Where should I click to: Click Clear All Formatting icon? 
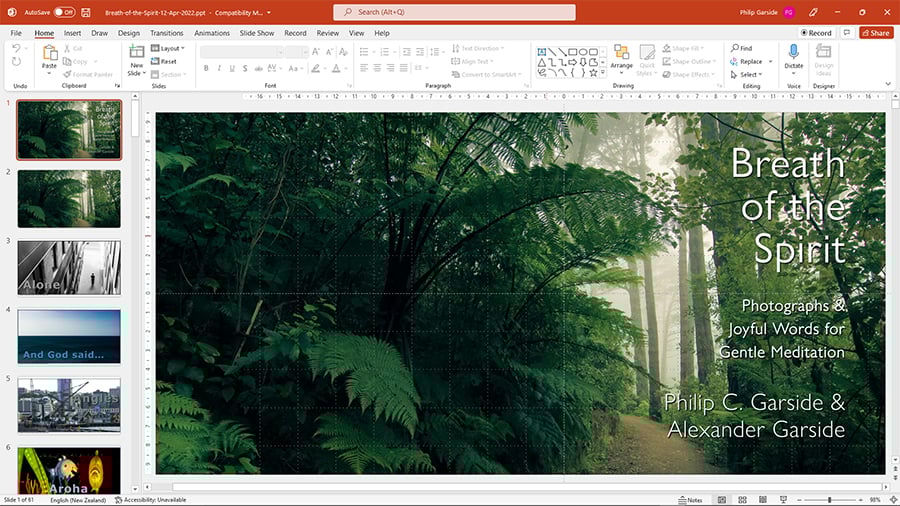[x=343, y=52]
